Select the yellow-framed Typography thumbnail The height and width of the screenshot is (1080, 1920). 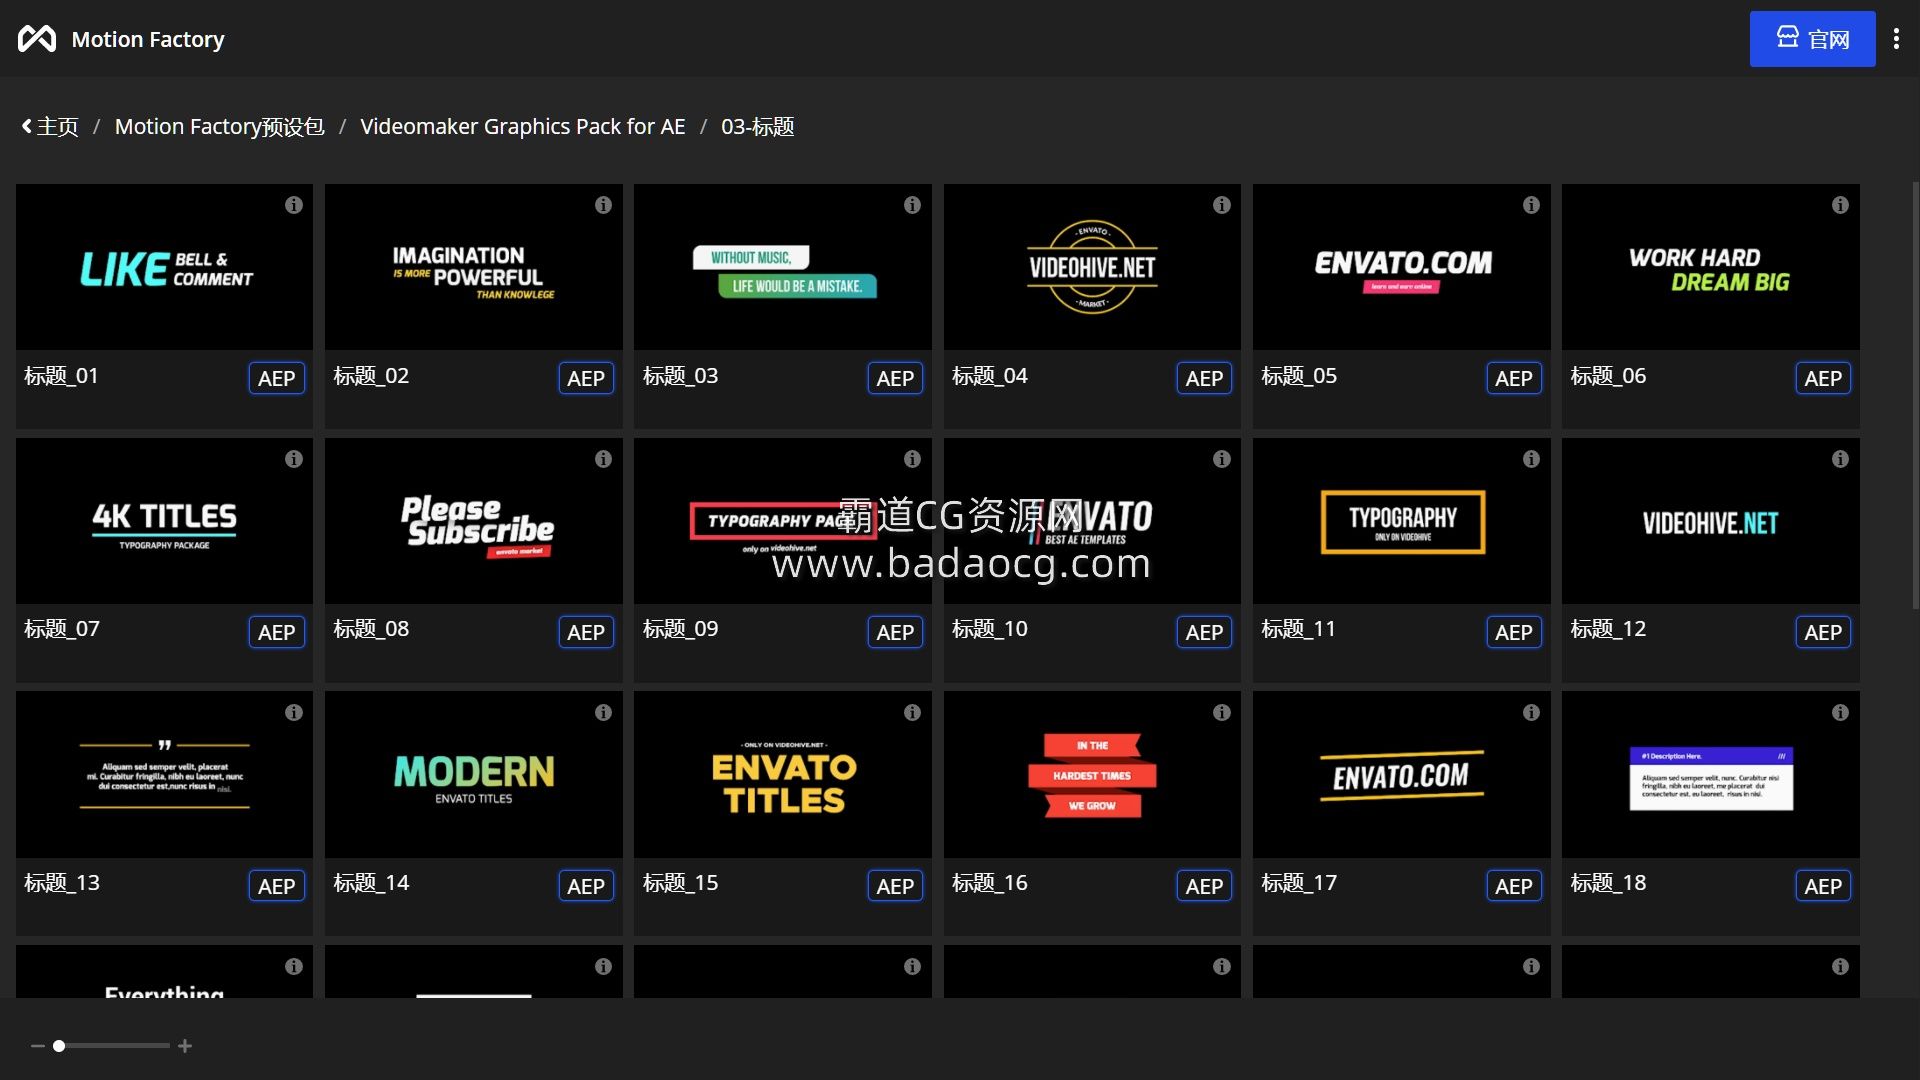1402,521
